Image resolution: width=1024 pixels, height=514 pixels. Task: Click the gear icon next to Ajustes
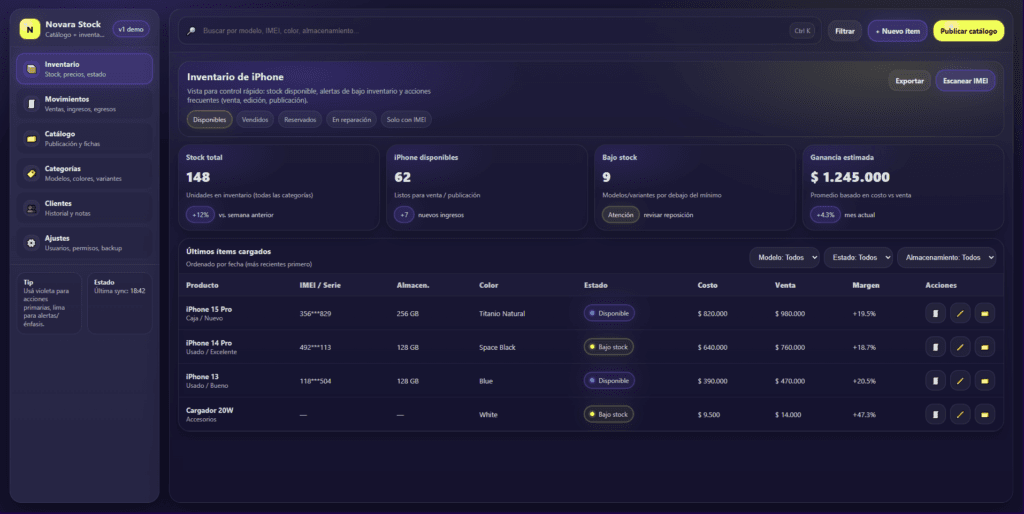[x=32, y=243]
